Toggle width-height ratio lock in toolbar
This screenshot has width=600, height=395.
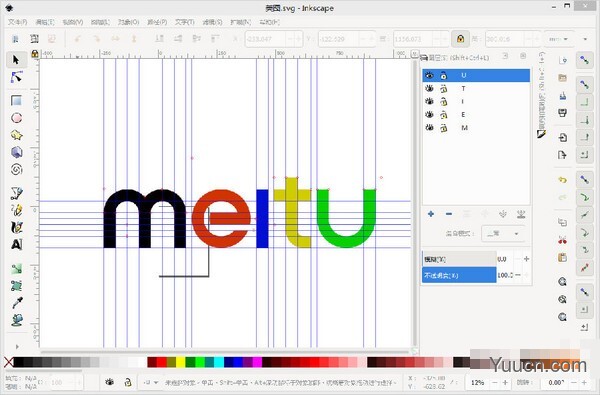460,39
